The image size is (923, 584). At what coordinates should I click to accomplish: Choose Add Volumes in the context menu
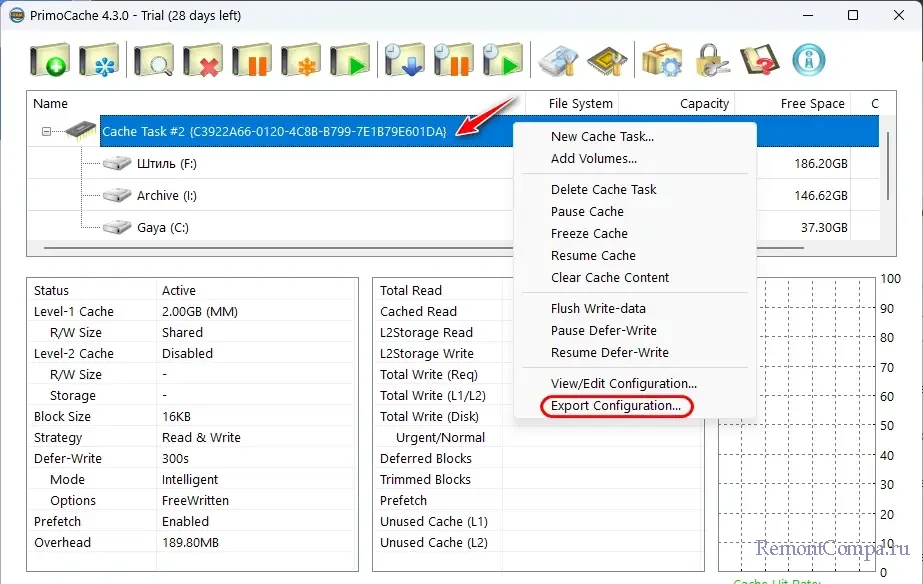pyautogui.click(x=593, y=159)
